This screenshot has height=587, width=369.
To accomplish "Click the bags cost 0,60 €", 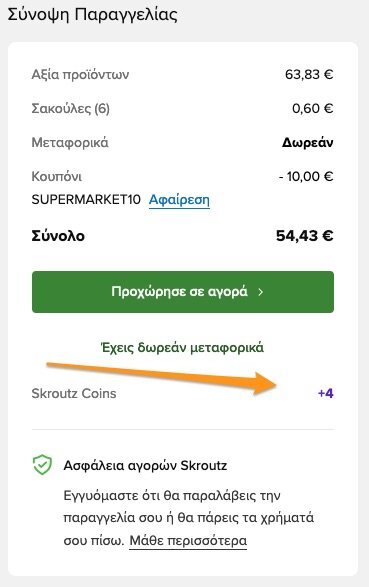I will point(313,109).
